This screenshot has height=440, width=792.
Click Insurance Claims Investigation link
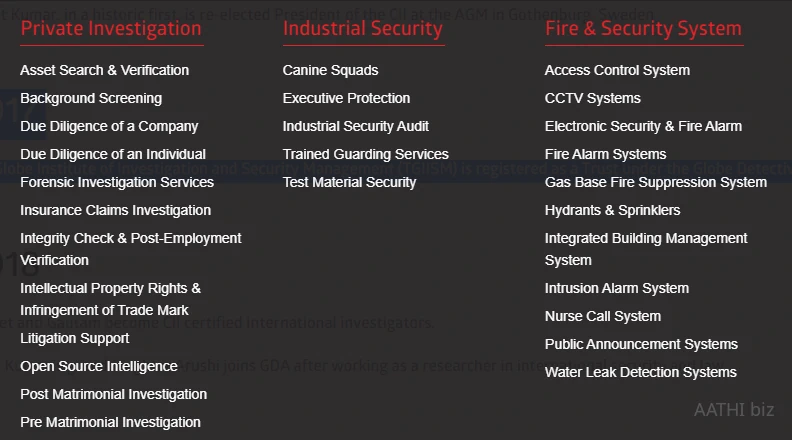coord(115,210)
